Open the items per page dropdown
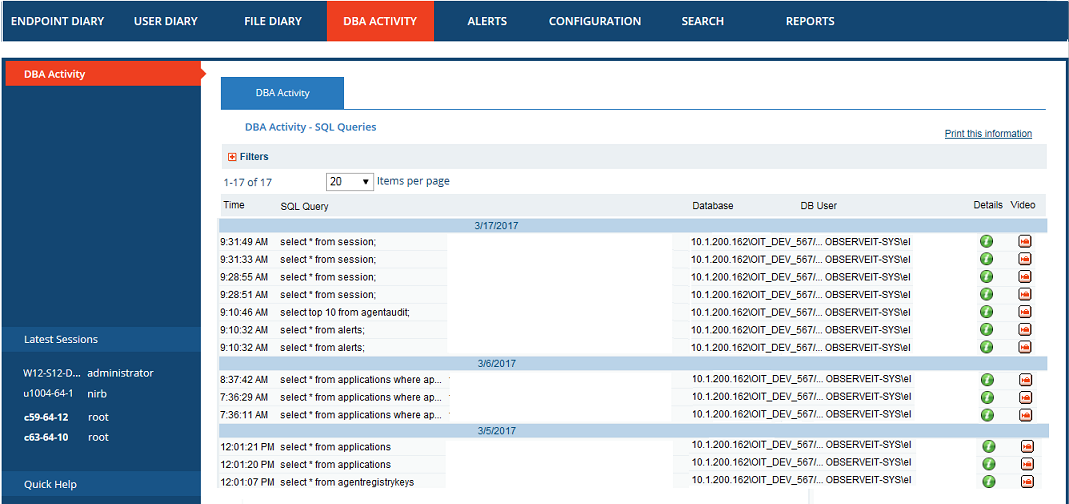The image size is (1069, 504). pos(350,182)
